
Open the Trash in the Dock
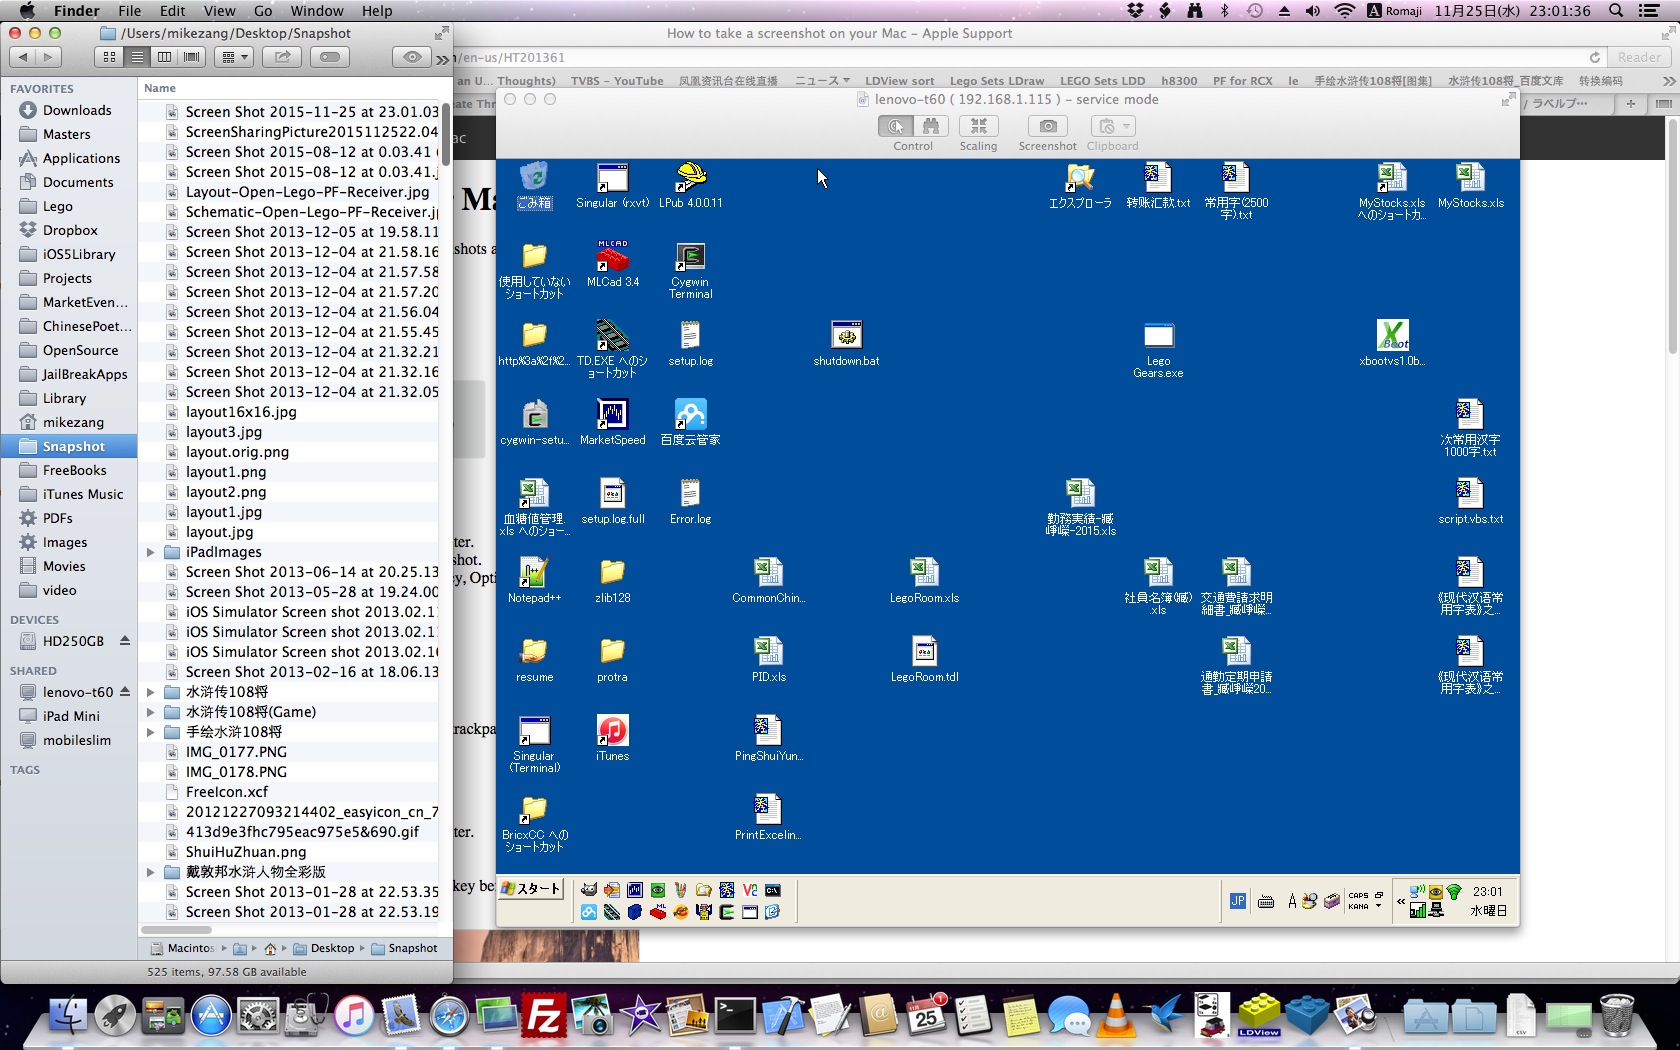1617,1016
